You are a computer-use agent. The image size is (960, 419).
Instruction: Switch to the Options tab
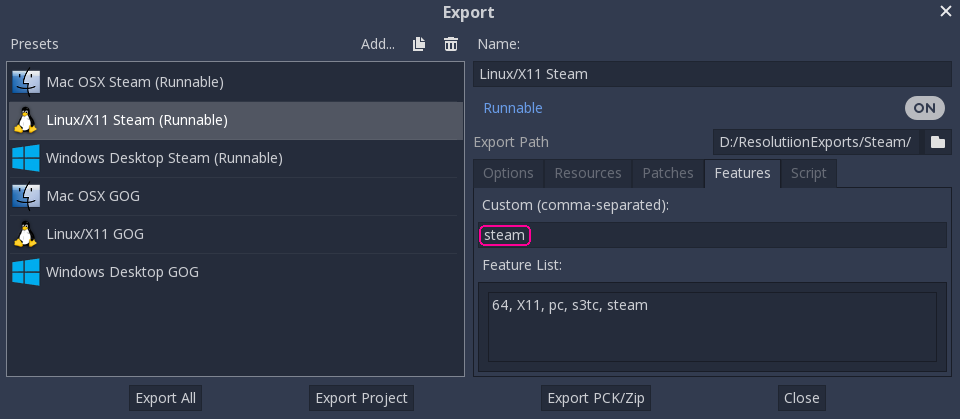click(508, 173)
